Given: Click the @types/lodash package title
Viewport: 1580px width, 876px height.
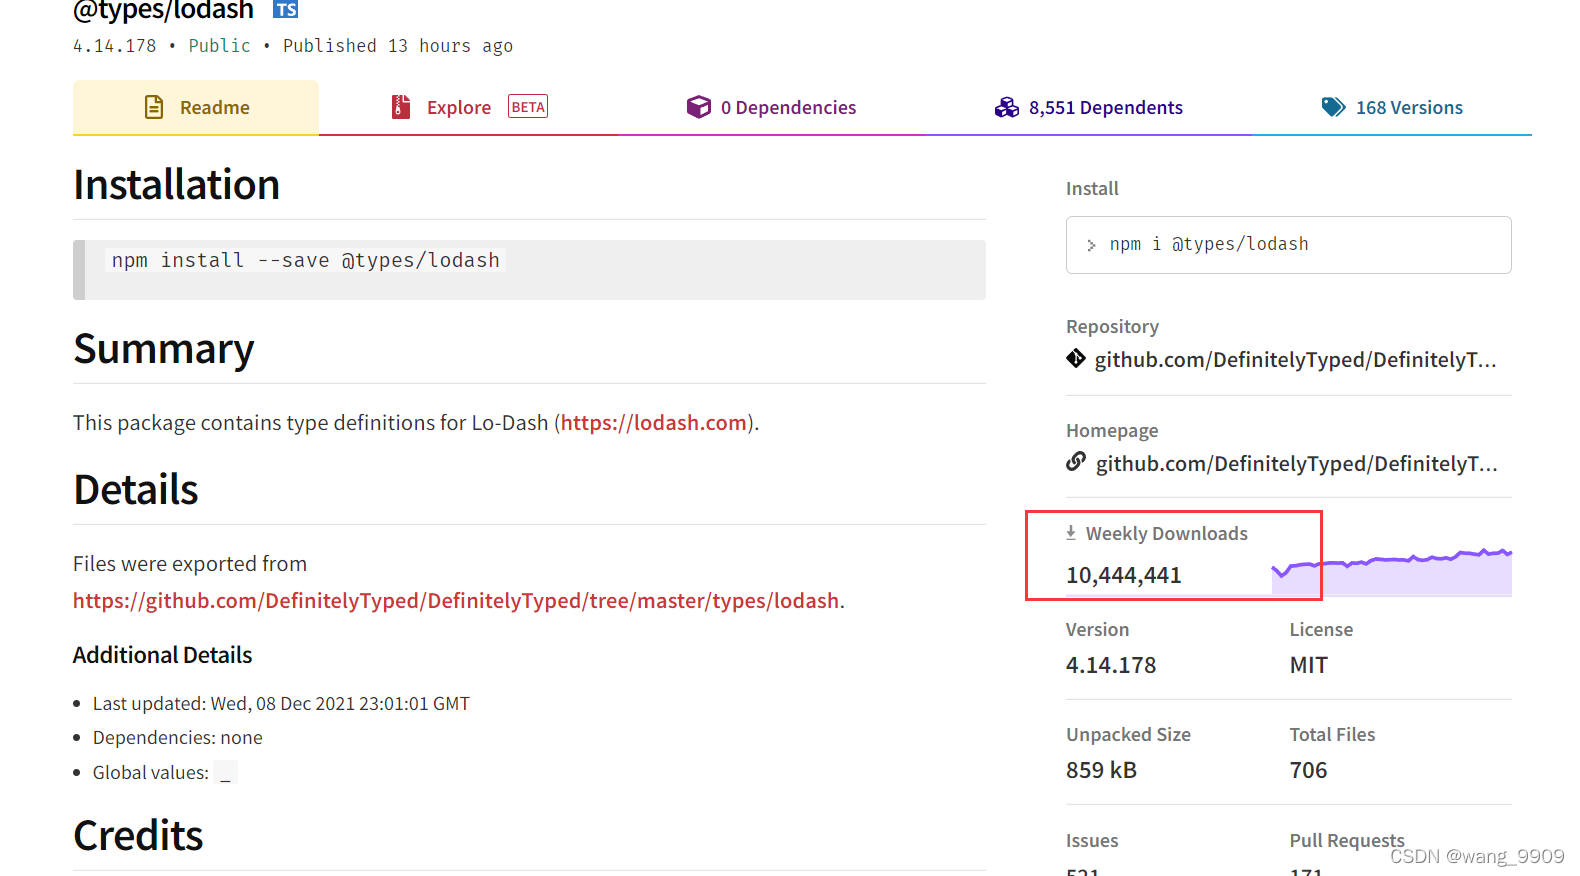Looking at the screenshot, I should (x=163, y=10).
